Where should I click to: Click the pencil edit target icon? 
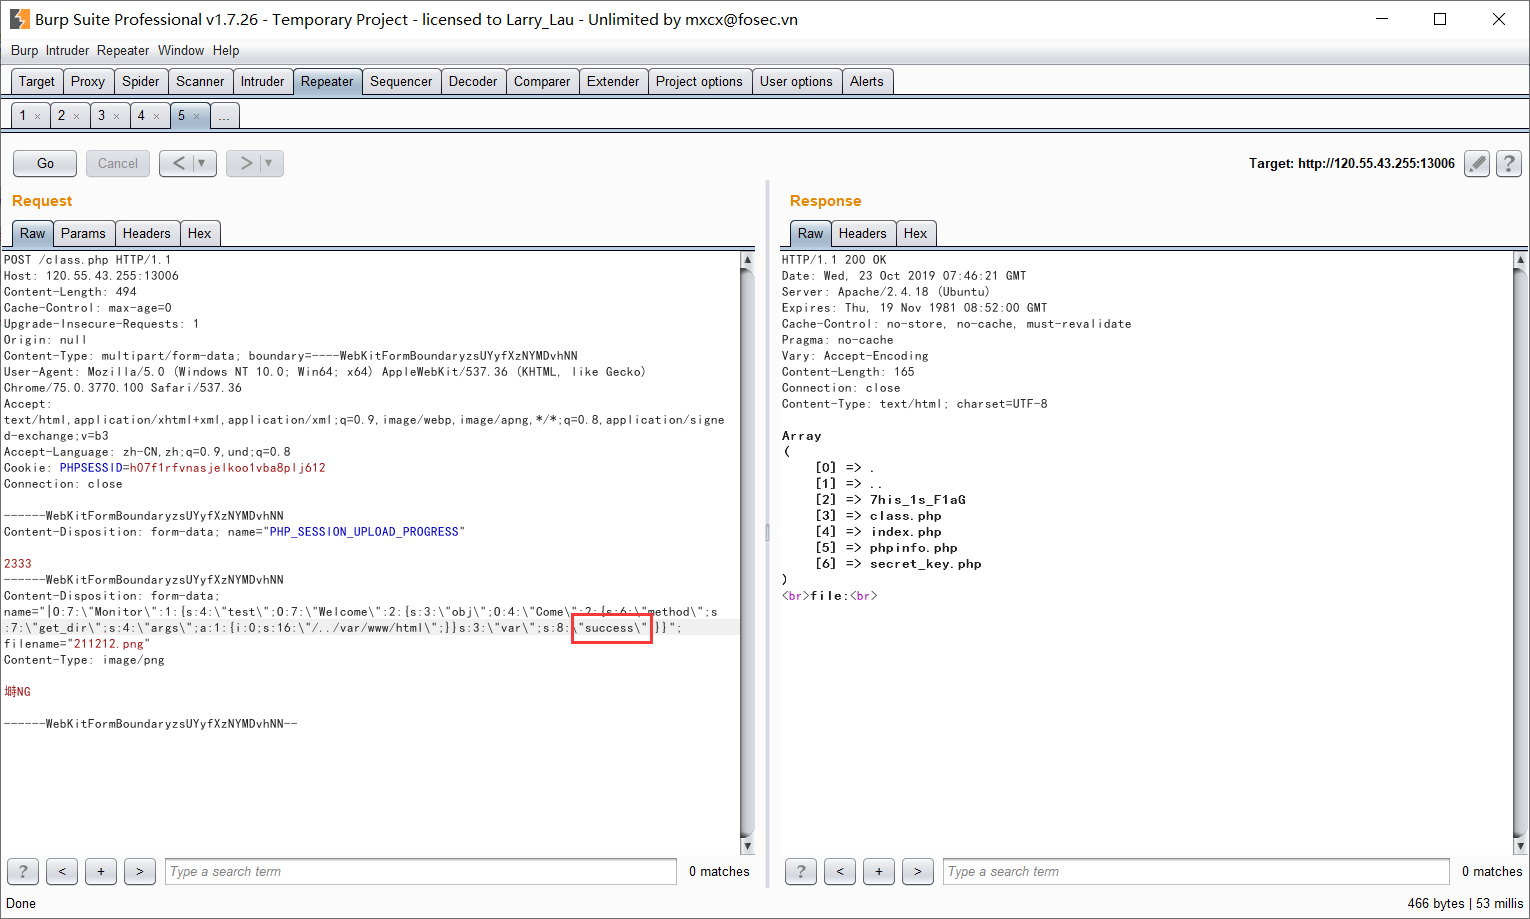point(1477,163)
